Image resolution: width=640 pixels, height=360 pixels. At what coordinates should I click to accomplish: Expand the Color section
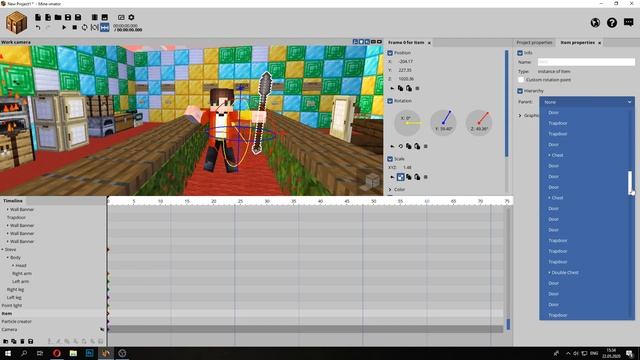pos(390,189)
